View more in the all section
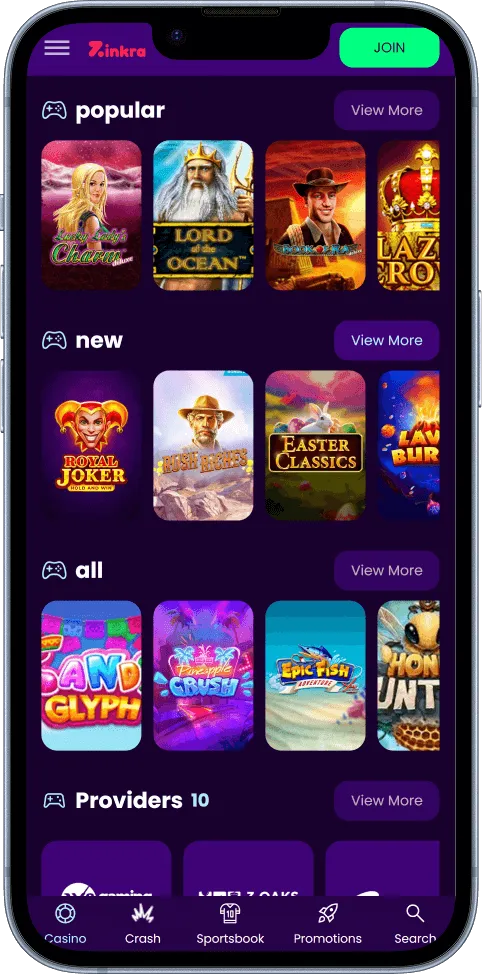 click(x=387, y=570)
